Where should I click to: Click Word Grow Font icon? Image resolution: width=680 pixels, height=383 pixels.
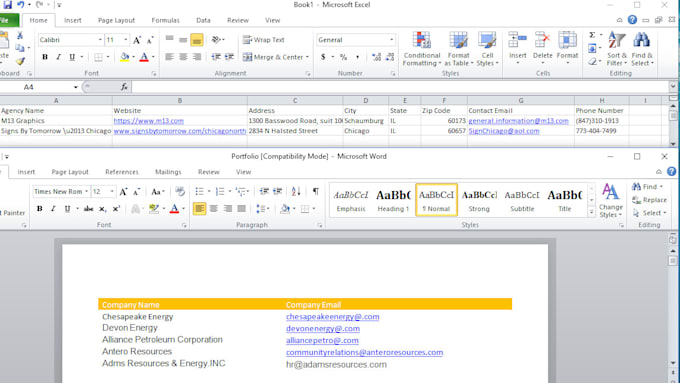point(124,192)
